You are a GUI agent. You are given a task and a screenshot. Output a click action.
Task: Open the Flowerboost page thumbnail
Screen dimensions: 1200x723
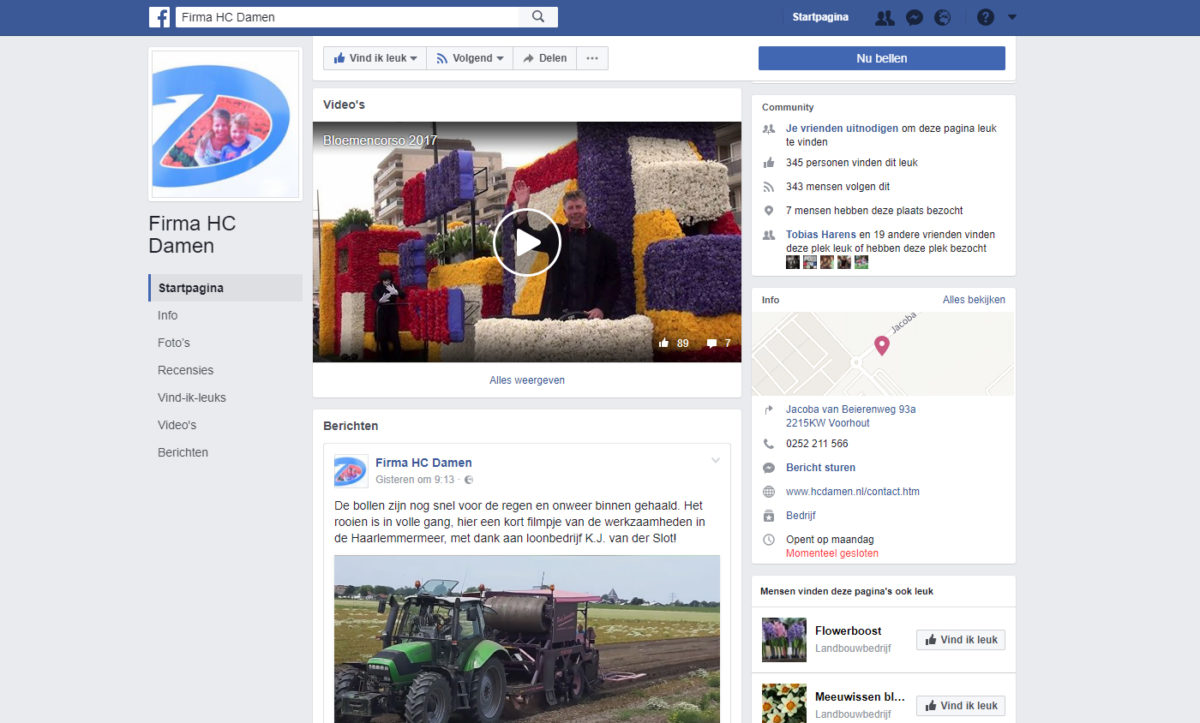click(x=784, y=639)
